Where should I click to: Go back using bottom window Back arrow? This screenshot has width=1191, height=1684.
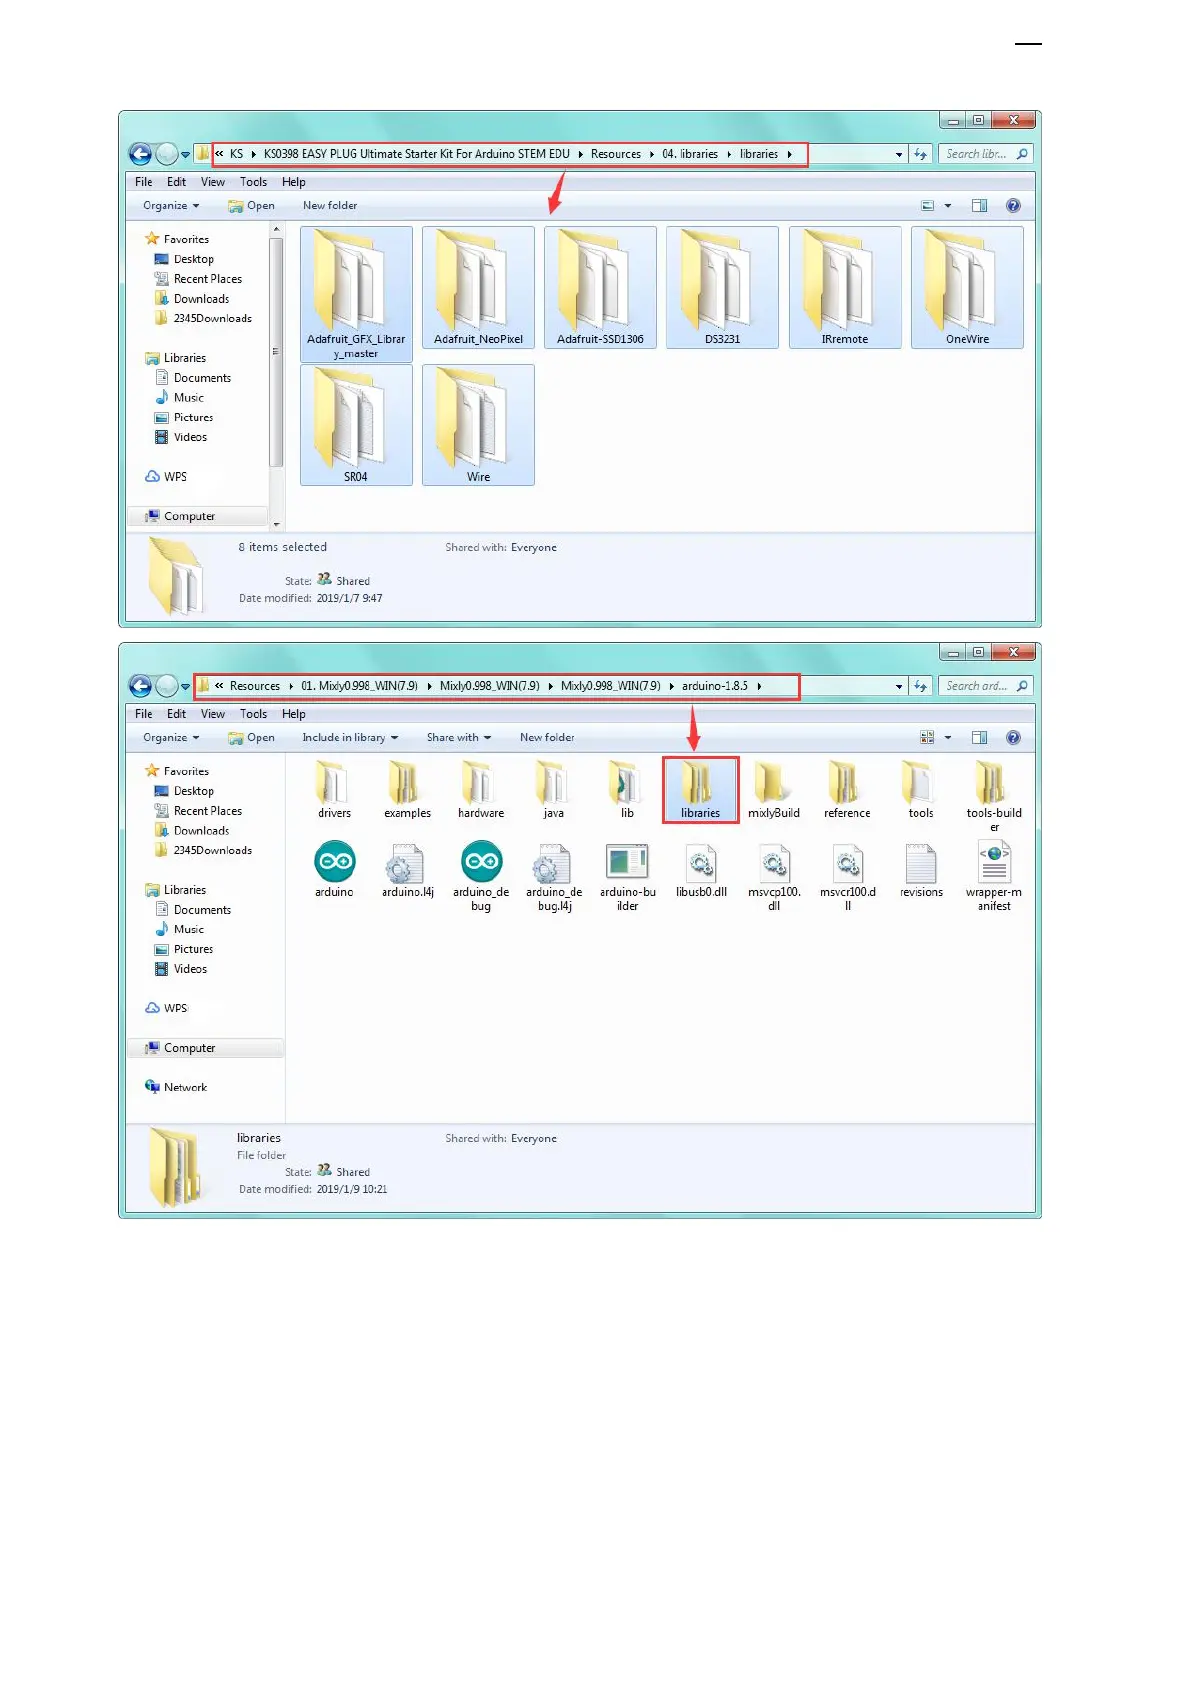tap(141, 686)
